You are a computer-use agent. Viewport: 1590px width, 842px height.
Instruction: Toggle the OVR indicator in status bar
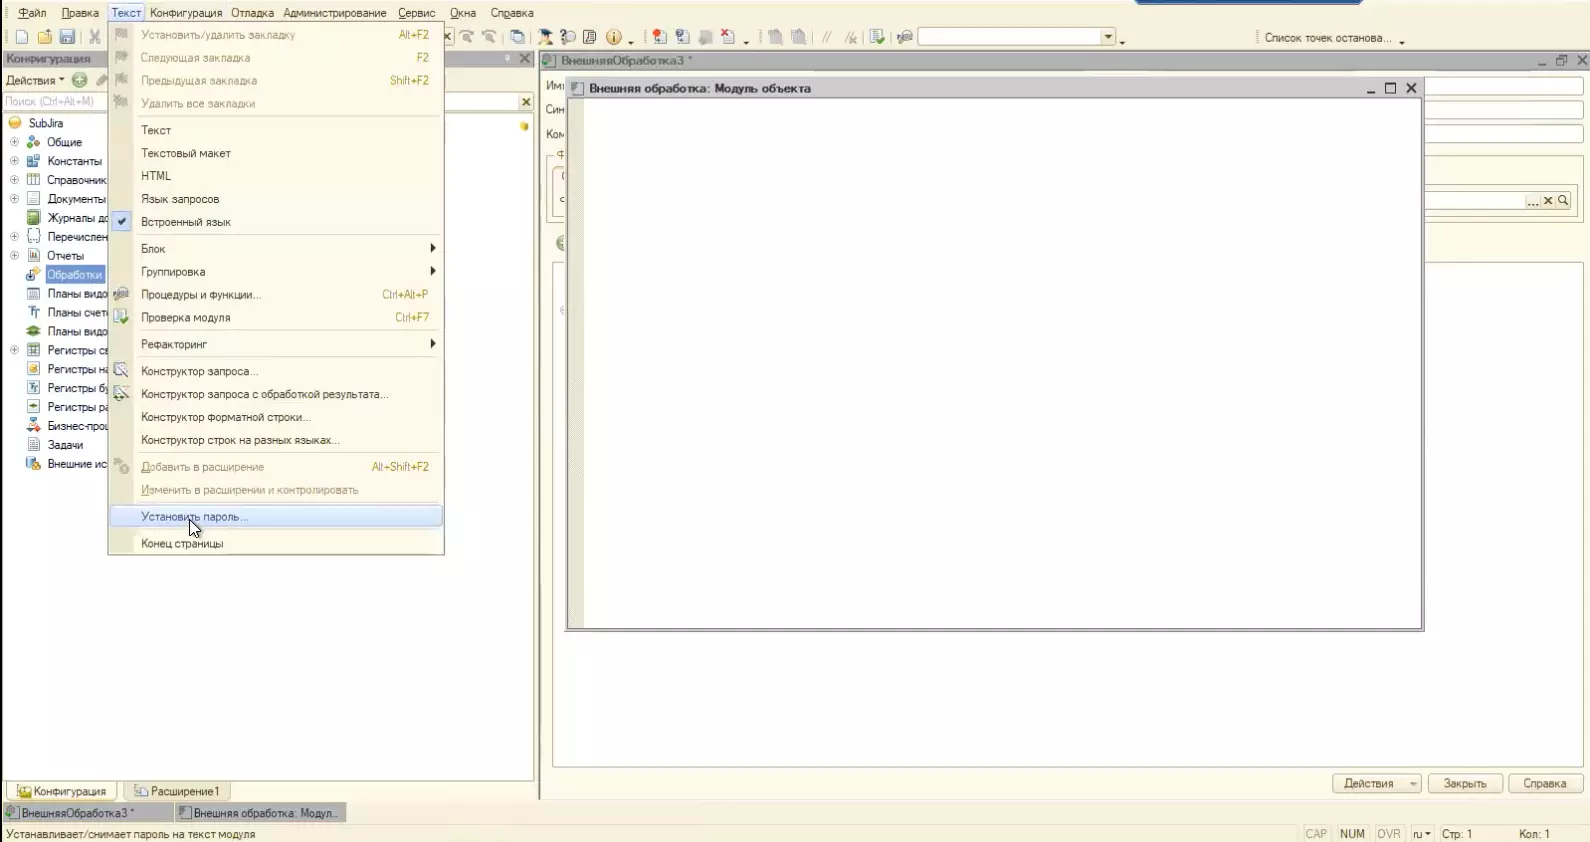(1389, 834)
